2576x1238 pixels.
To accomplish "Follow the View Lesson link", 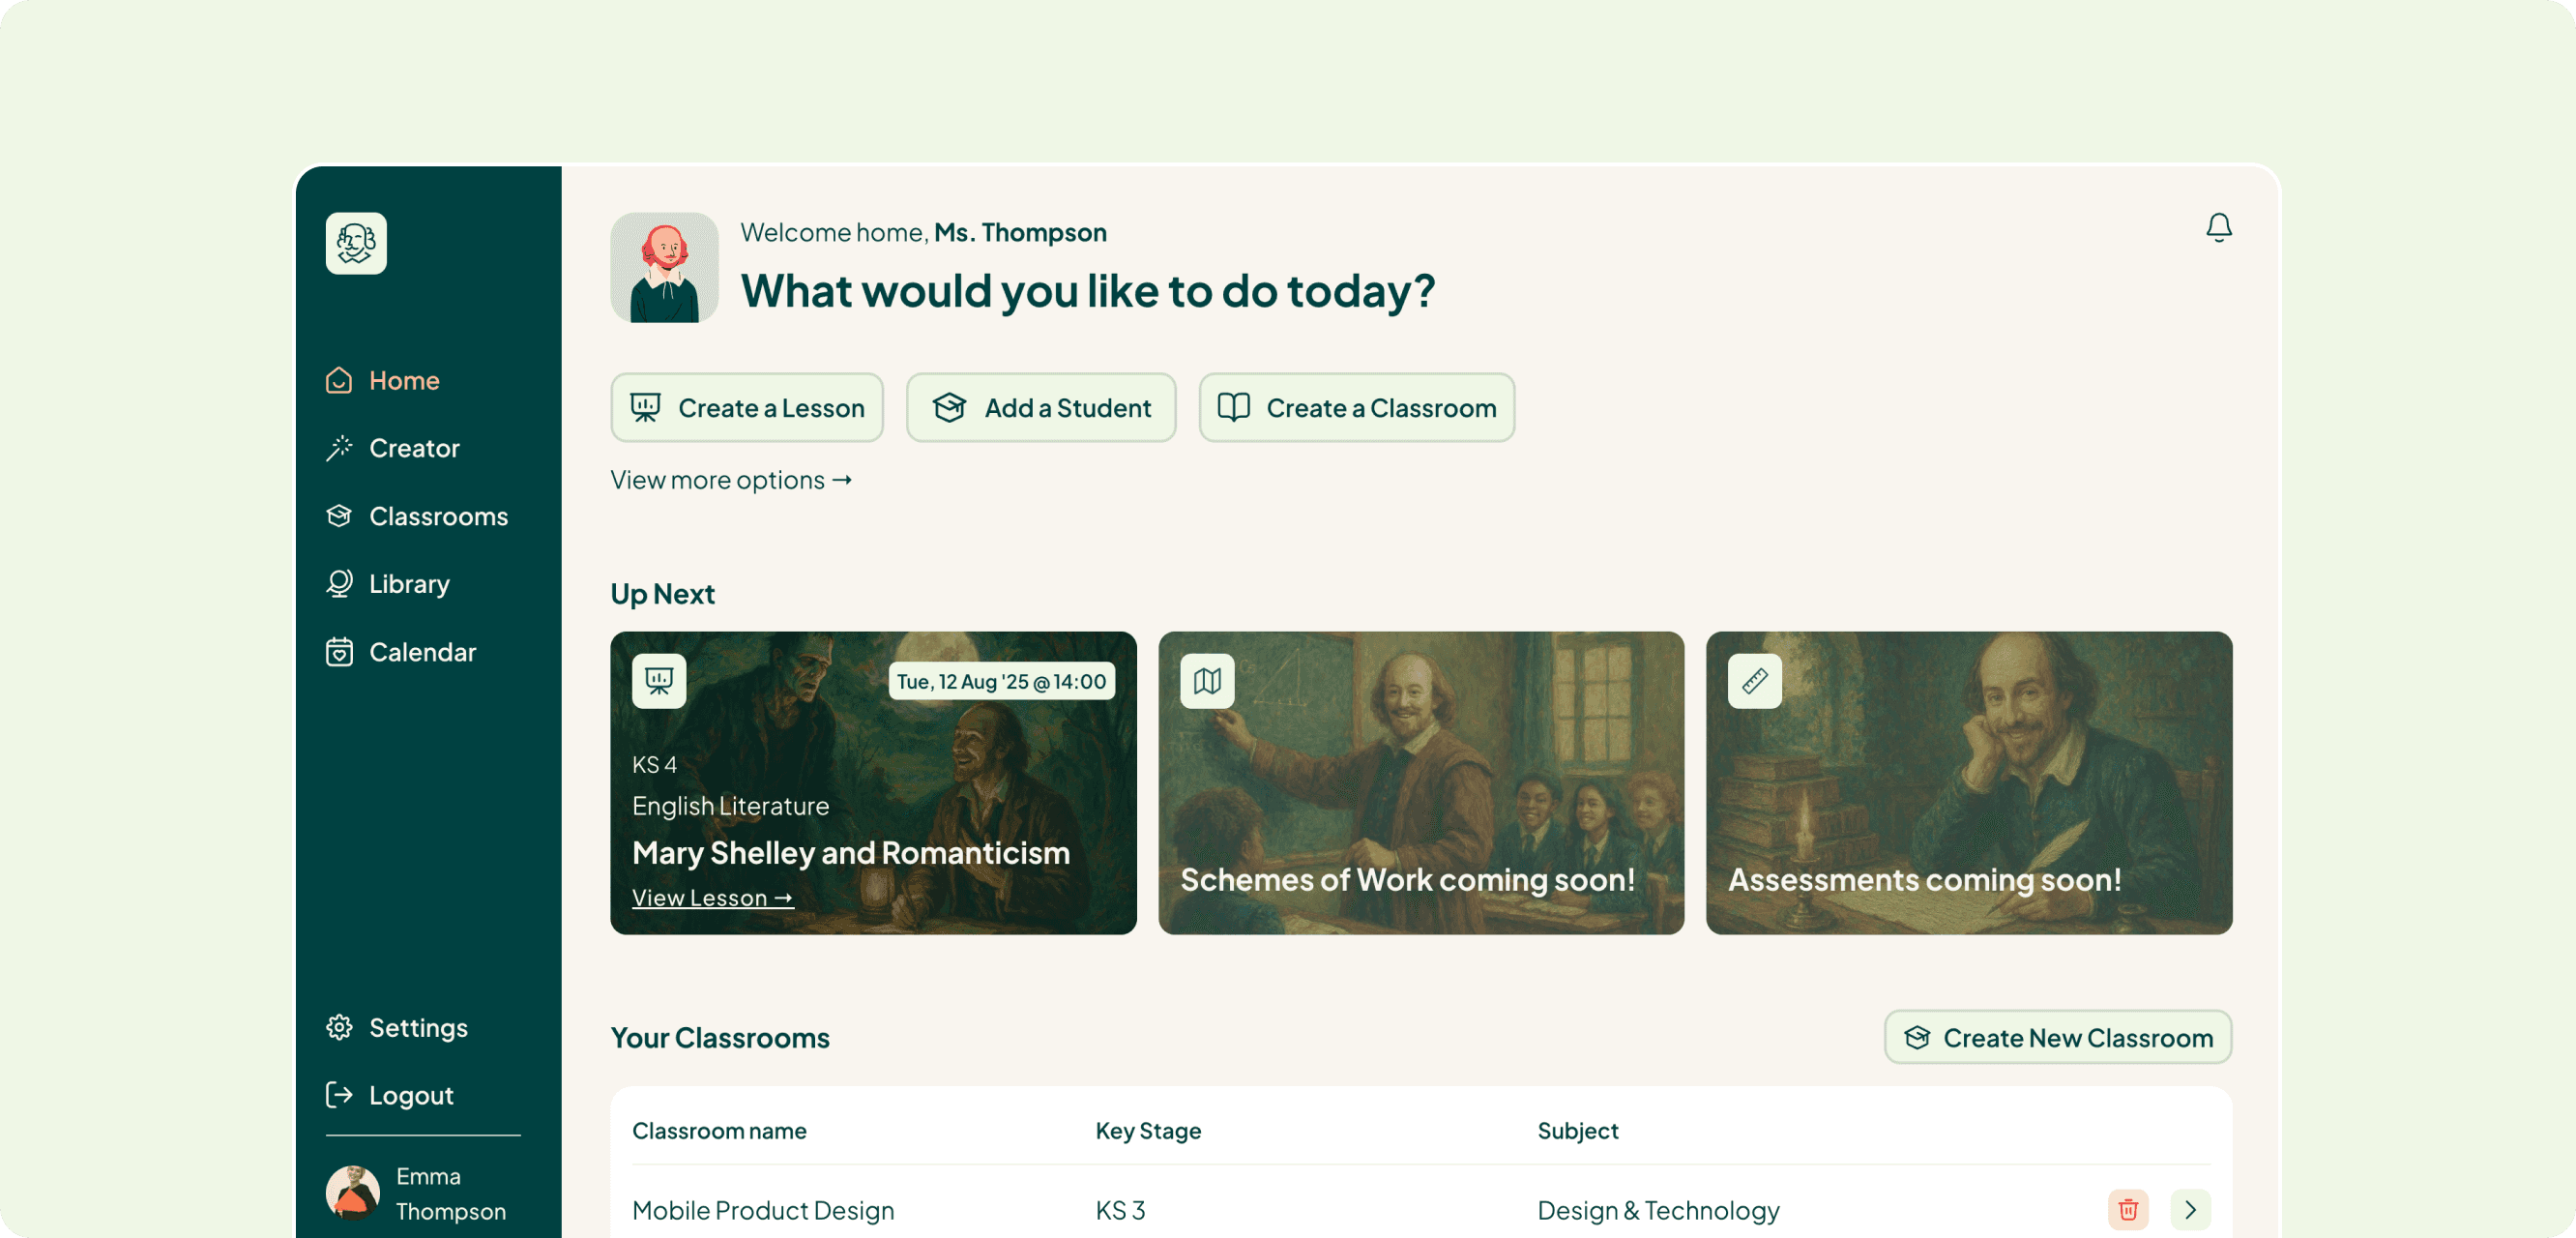I will (x=712, y=898).
